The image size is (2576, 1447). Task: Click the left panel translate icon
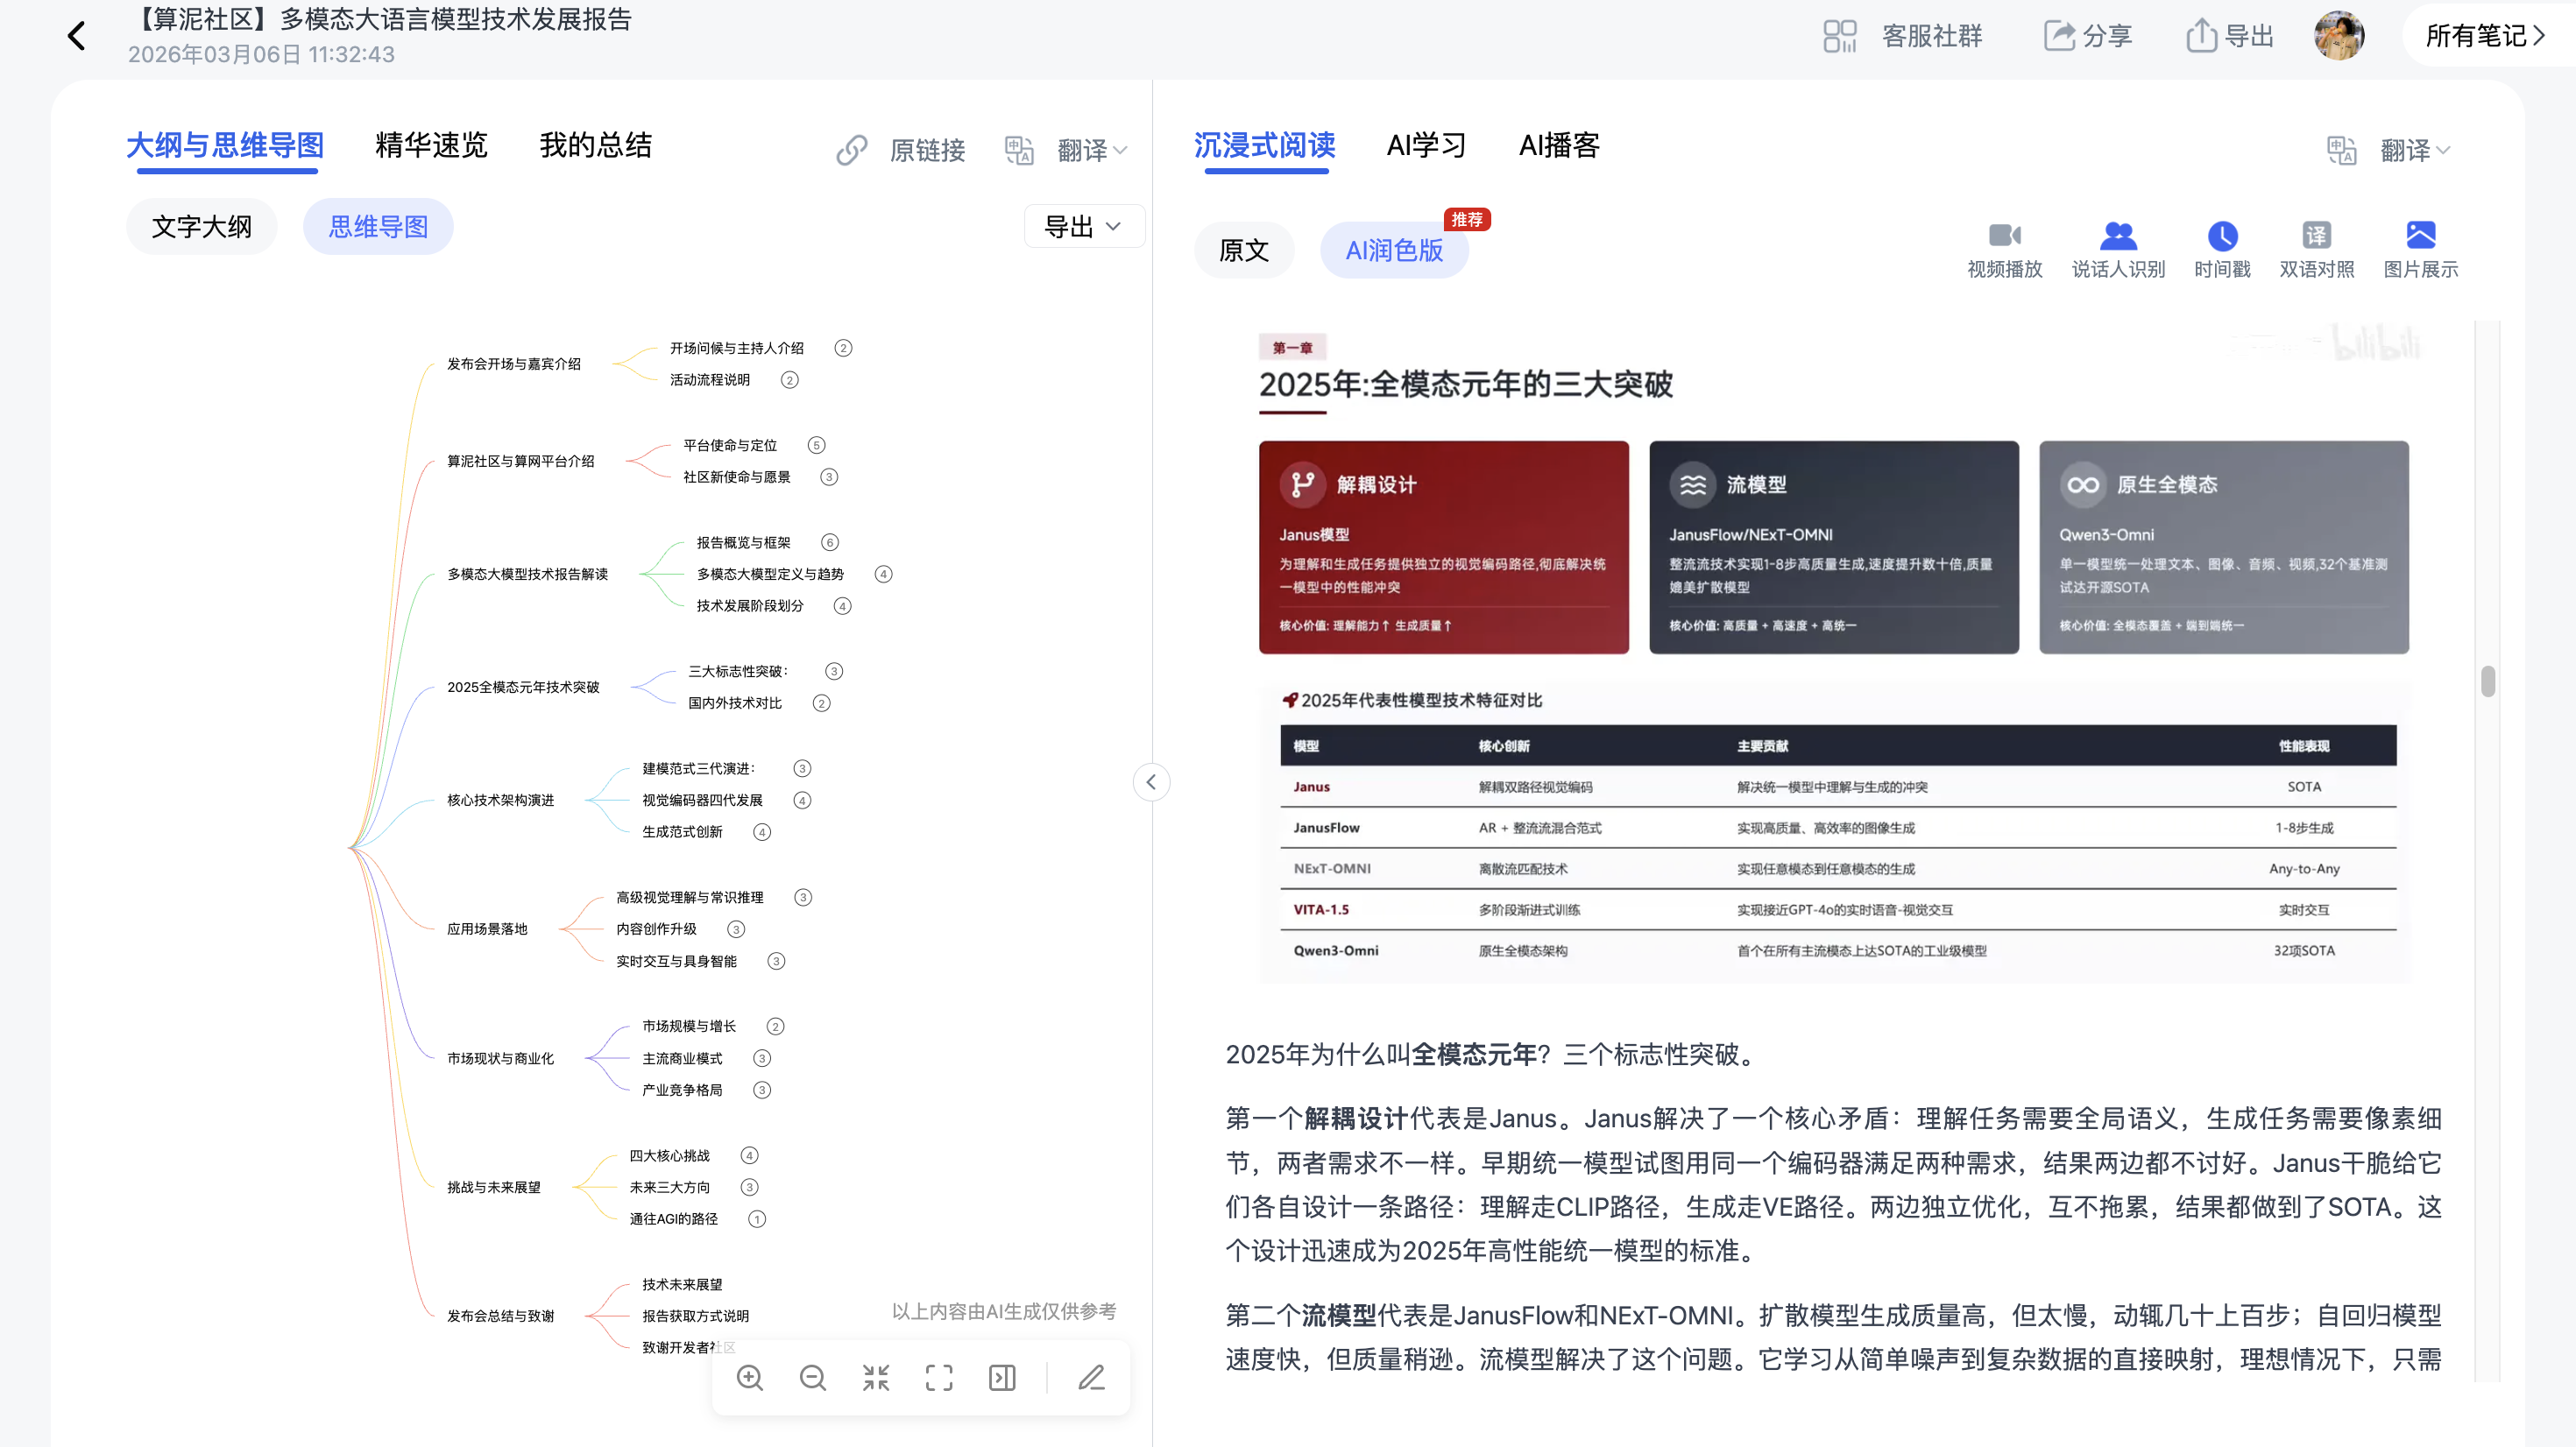[x=1019, y=151]
